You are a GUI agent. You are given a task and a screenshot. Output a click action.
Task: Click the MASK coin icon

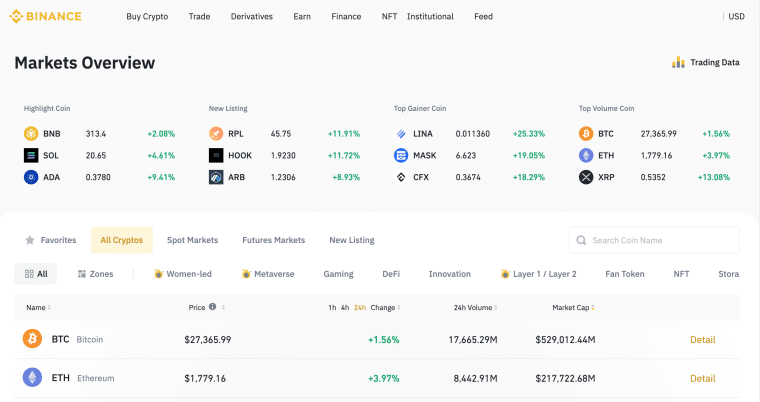[401, 155]
